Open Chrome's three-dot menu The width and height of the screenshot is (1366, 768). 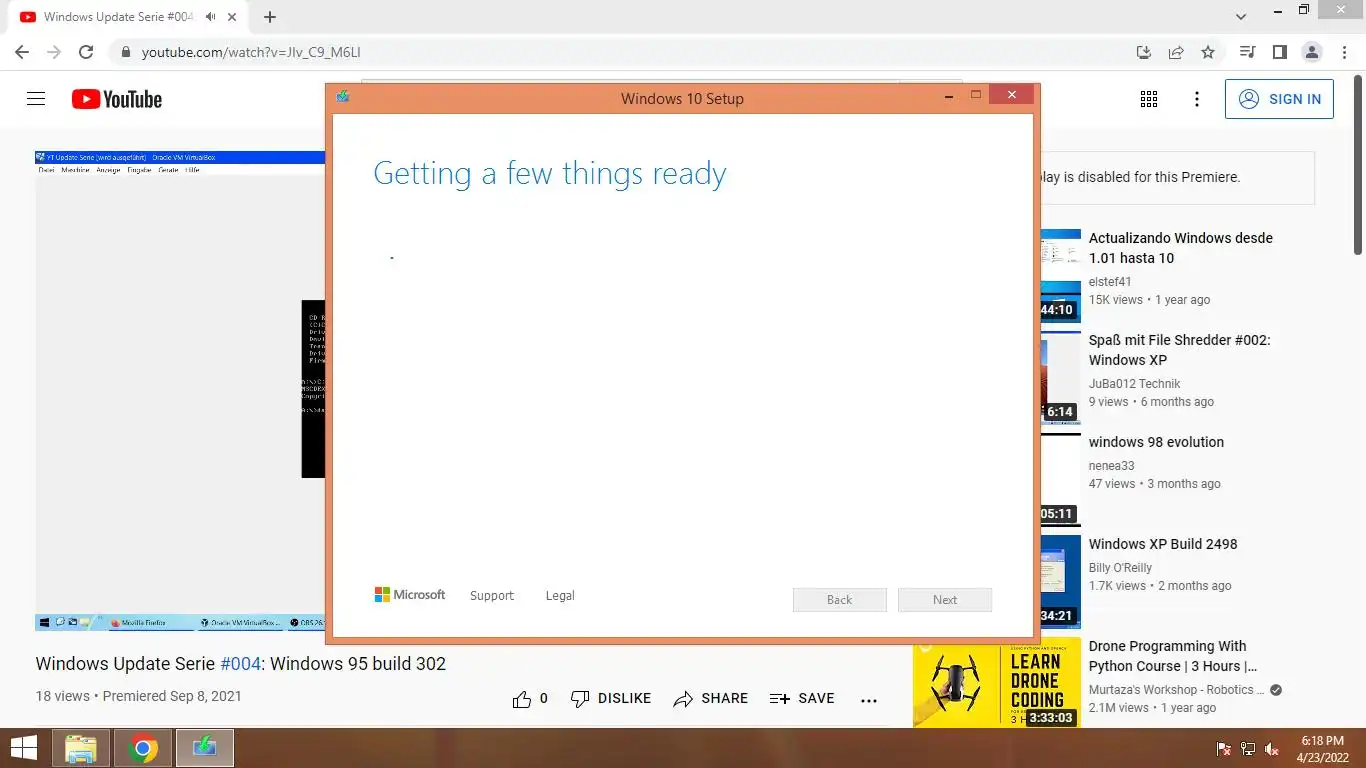coord(1343,52)
